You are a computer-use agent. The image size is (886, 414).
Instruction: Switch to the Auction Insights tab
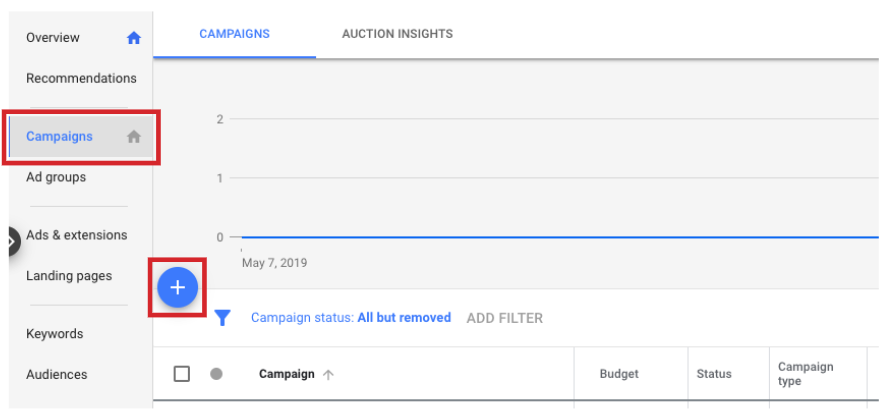coord(397,34)
